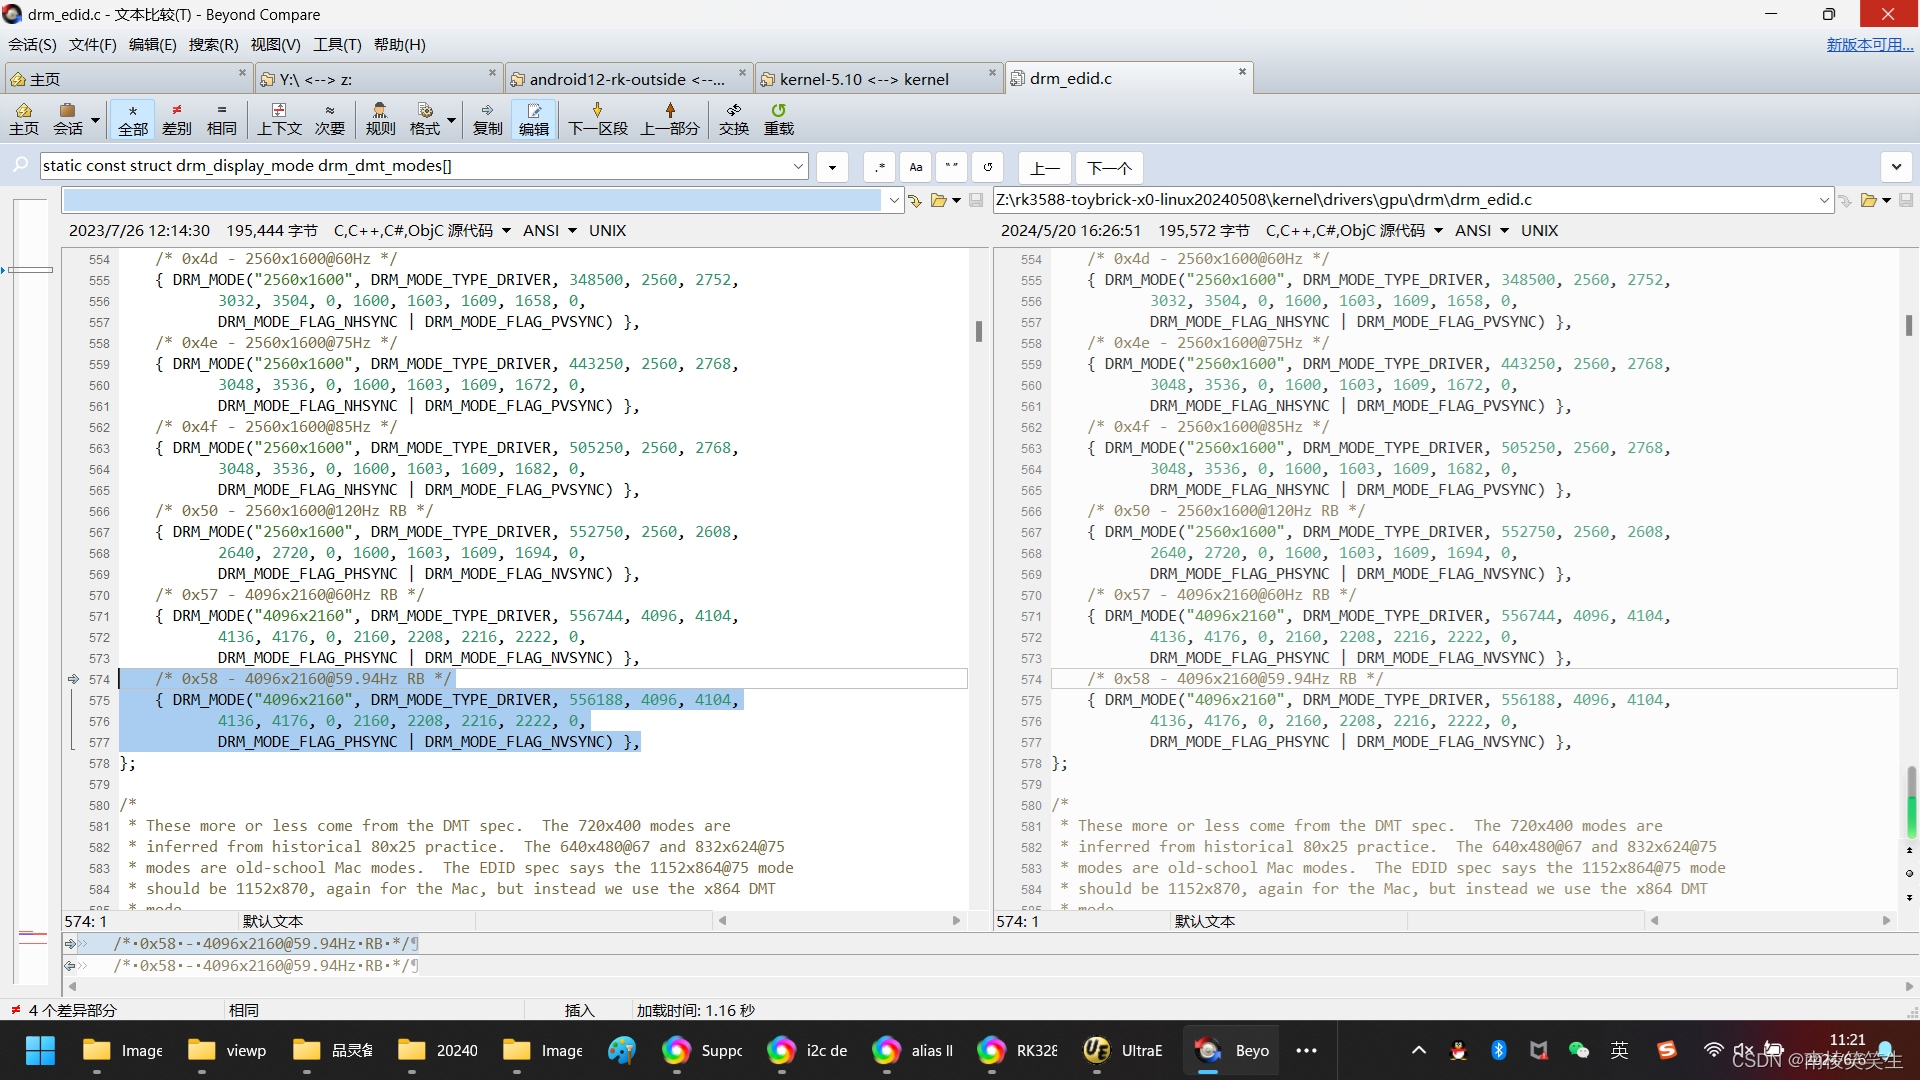Open the search options arrow button
The height and width of the screenshot is (1080, 1920).
click(832, 167)
